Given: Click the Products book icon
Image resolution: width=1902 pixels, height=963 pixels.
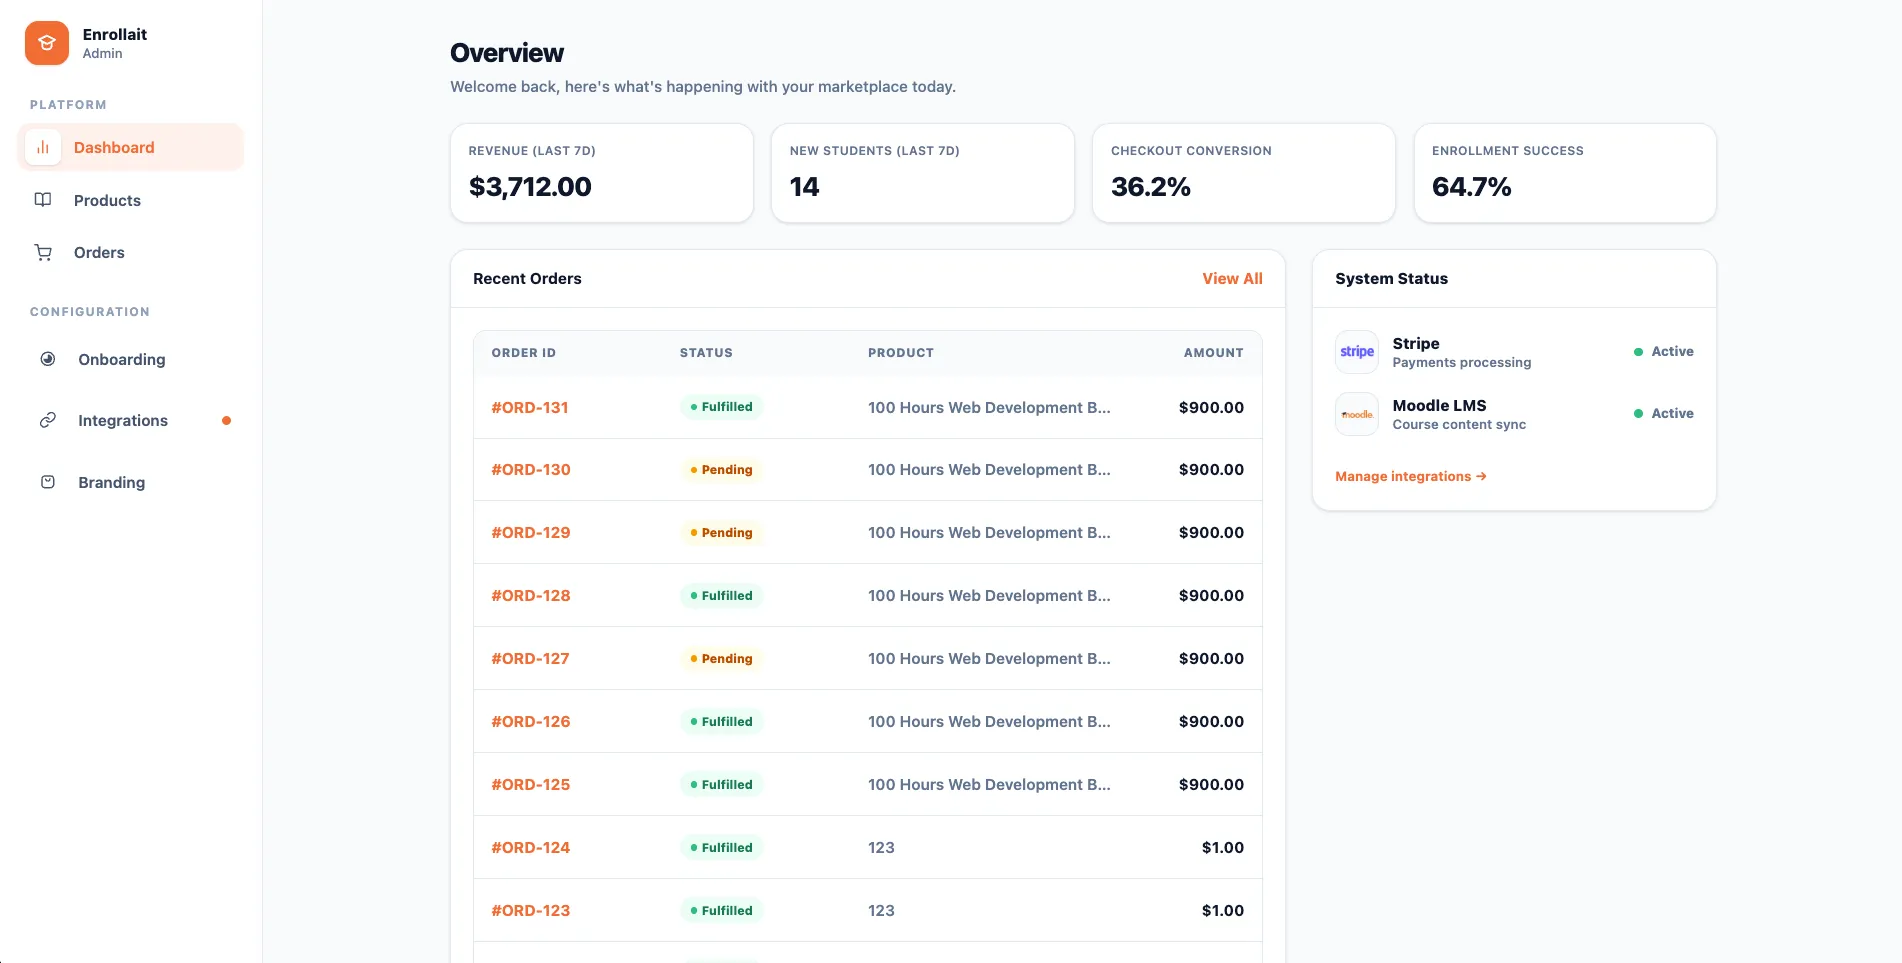Looking at the screenshot, I should coord(42,200).
